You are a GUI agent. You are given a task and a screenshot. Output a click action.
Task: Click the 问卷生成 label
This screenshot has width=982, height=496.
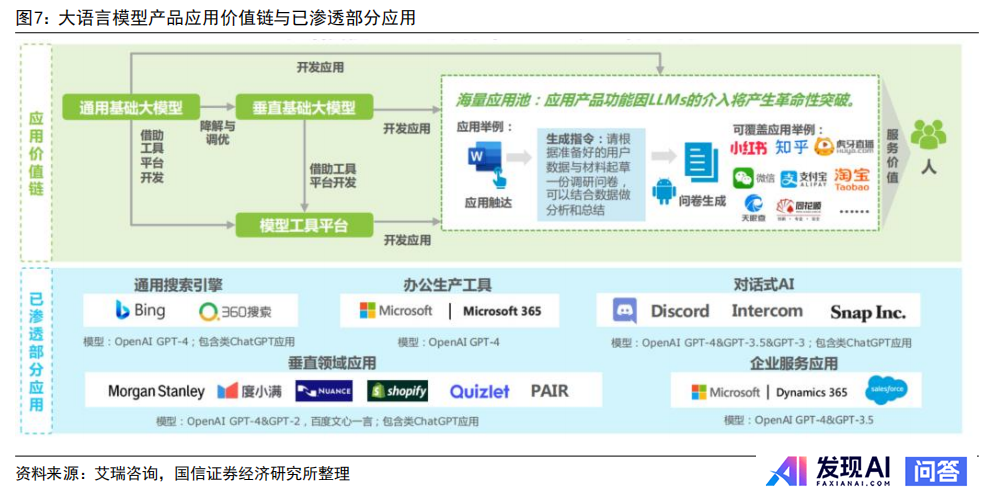point(702,201)
